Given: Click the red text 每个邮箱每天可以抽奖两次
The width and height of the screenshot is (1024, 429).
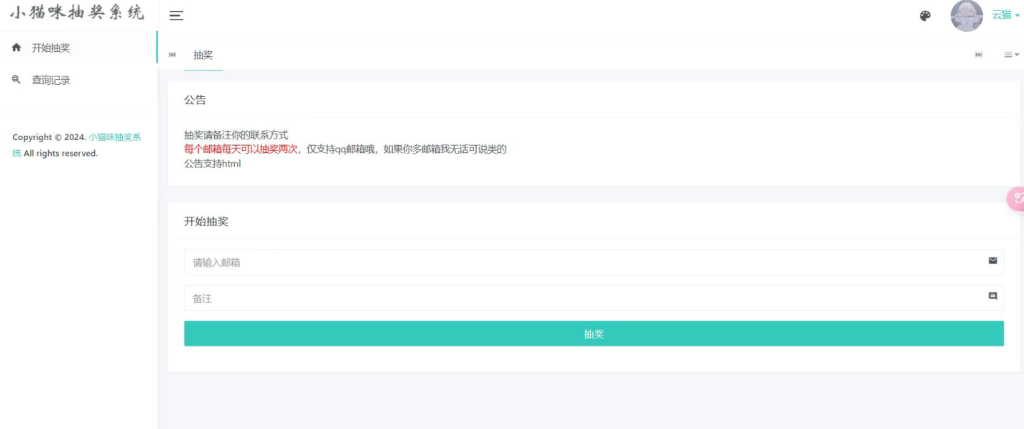Looking at the screenshot, I should pyautogui.click(x=241, y=149).
